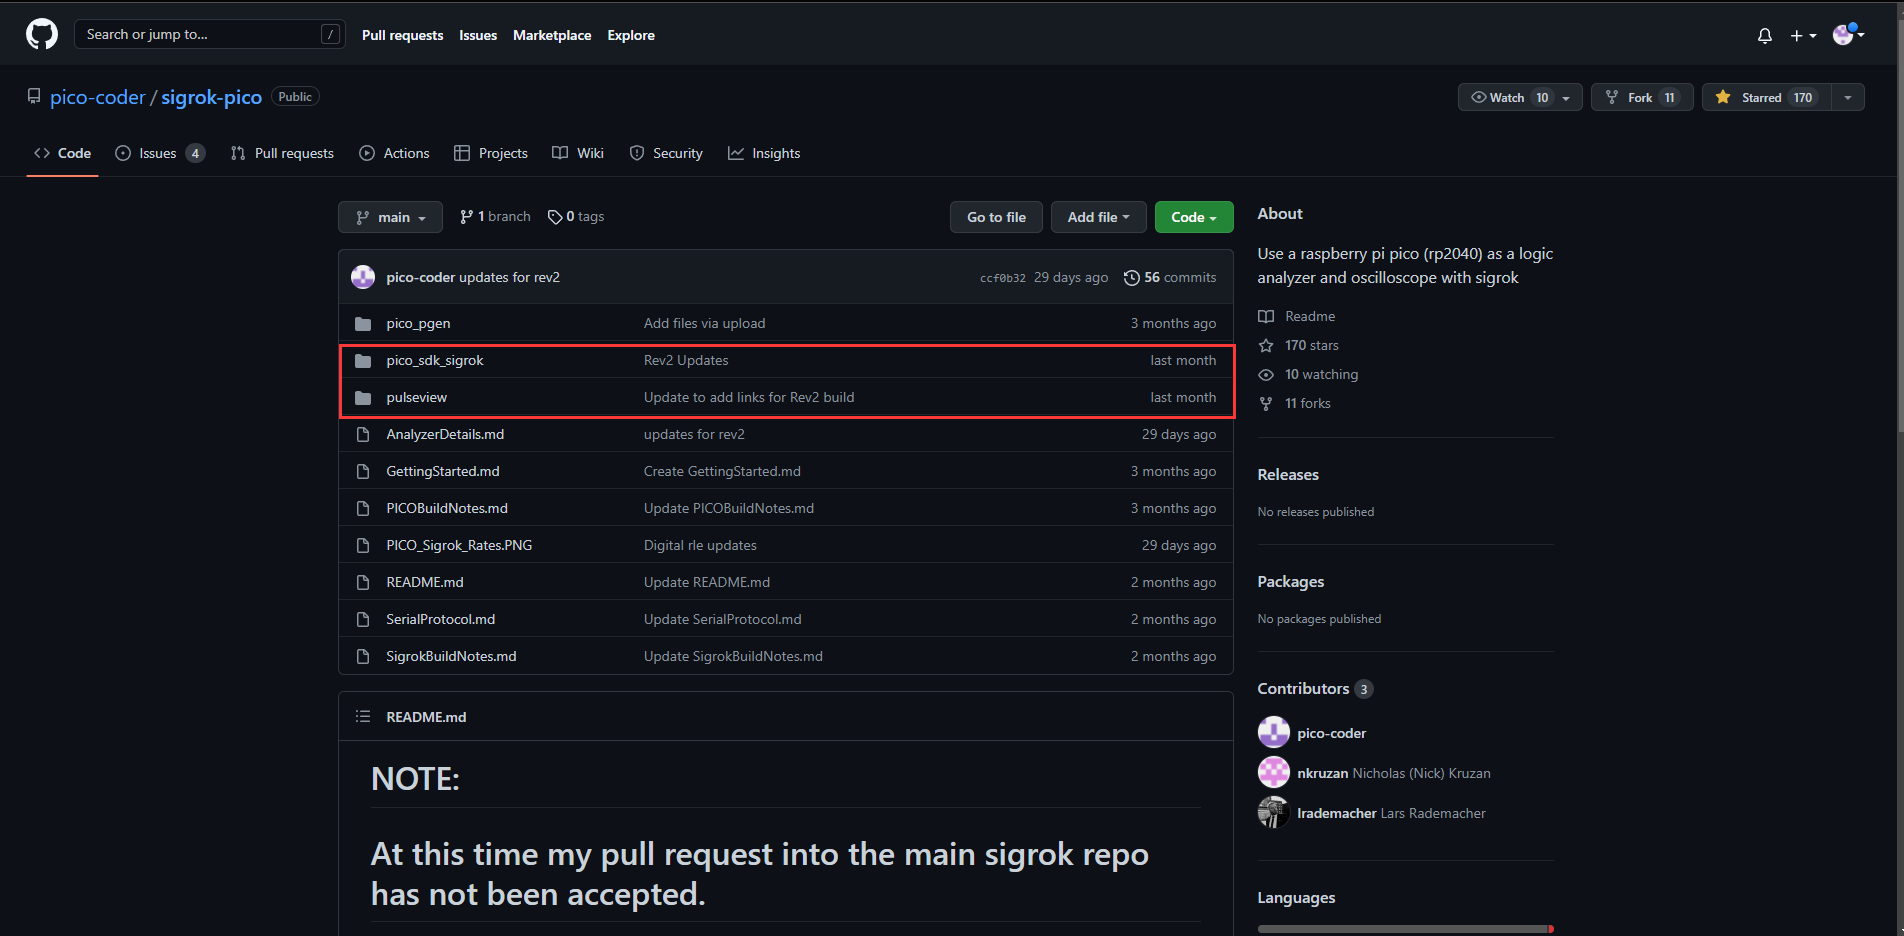Click the branch icon for 1 branch

click(466, 217)
